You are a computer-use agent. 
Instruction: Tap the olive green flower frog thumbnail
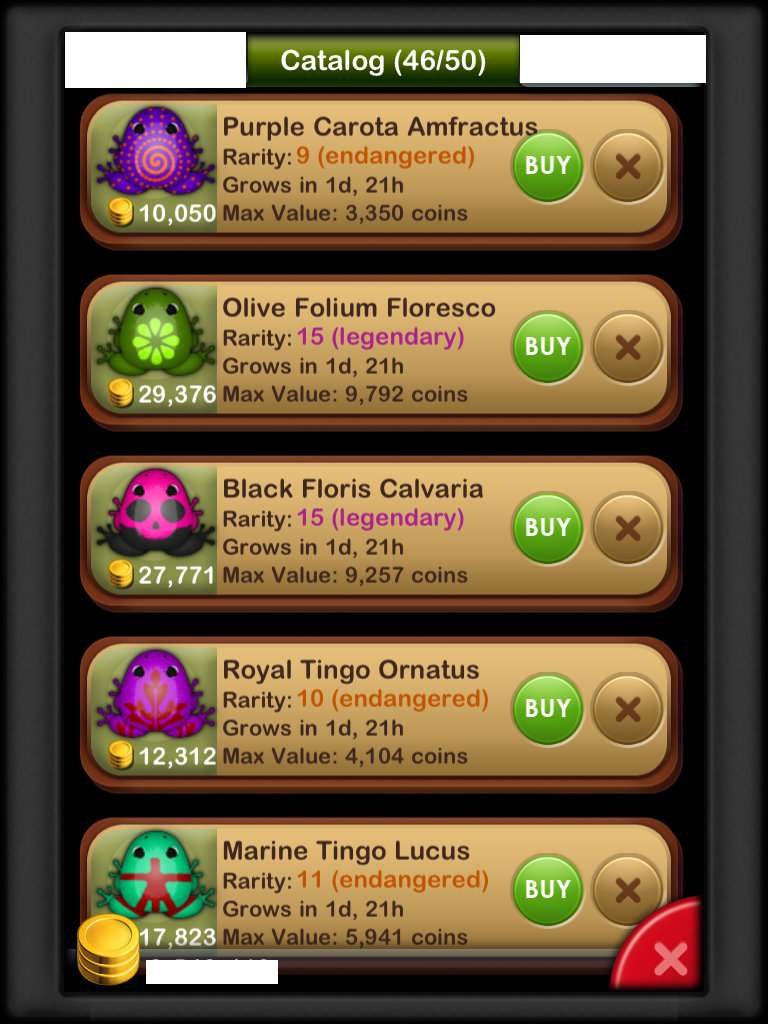point(155,332)
